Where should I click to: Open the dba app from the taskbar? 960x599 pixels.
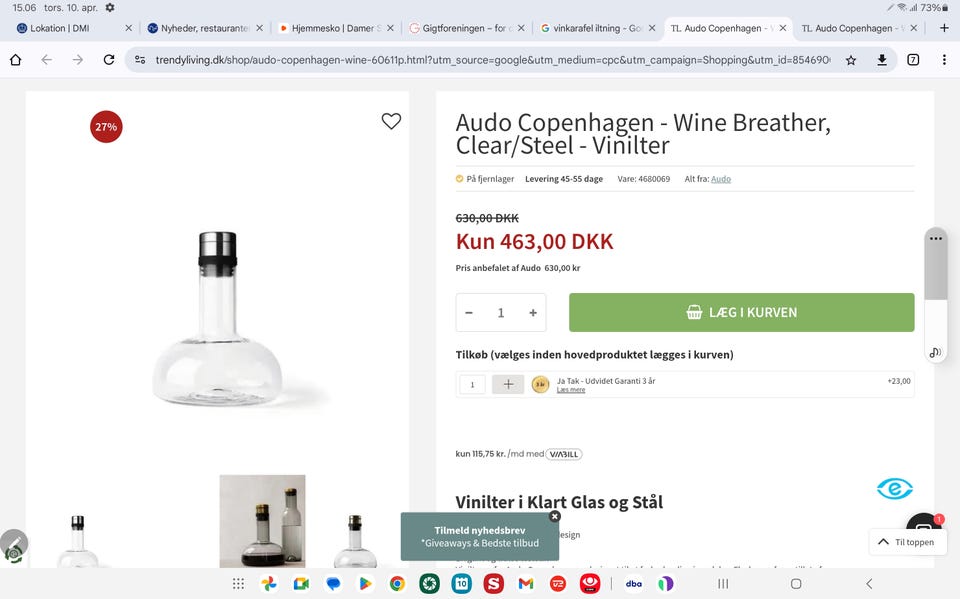(x=633, y=583)
